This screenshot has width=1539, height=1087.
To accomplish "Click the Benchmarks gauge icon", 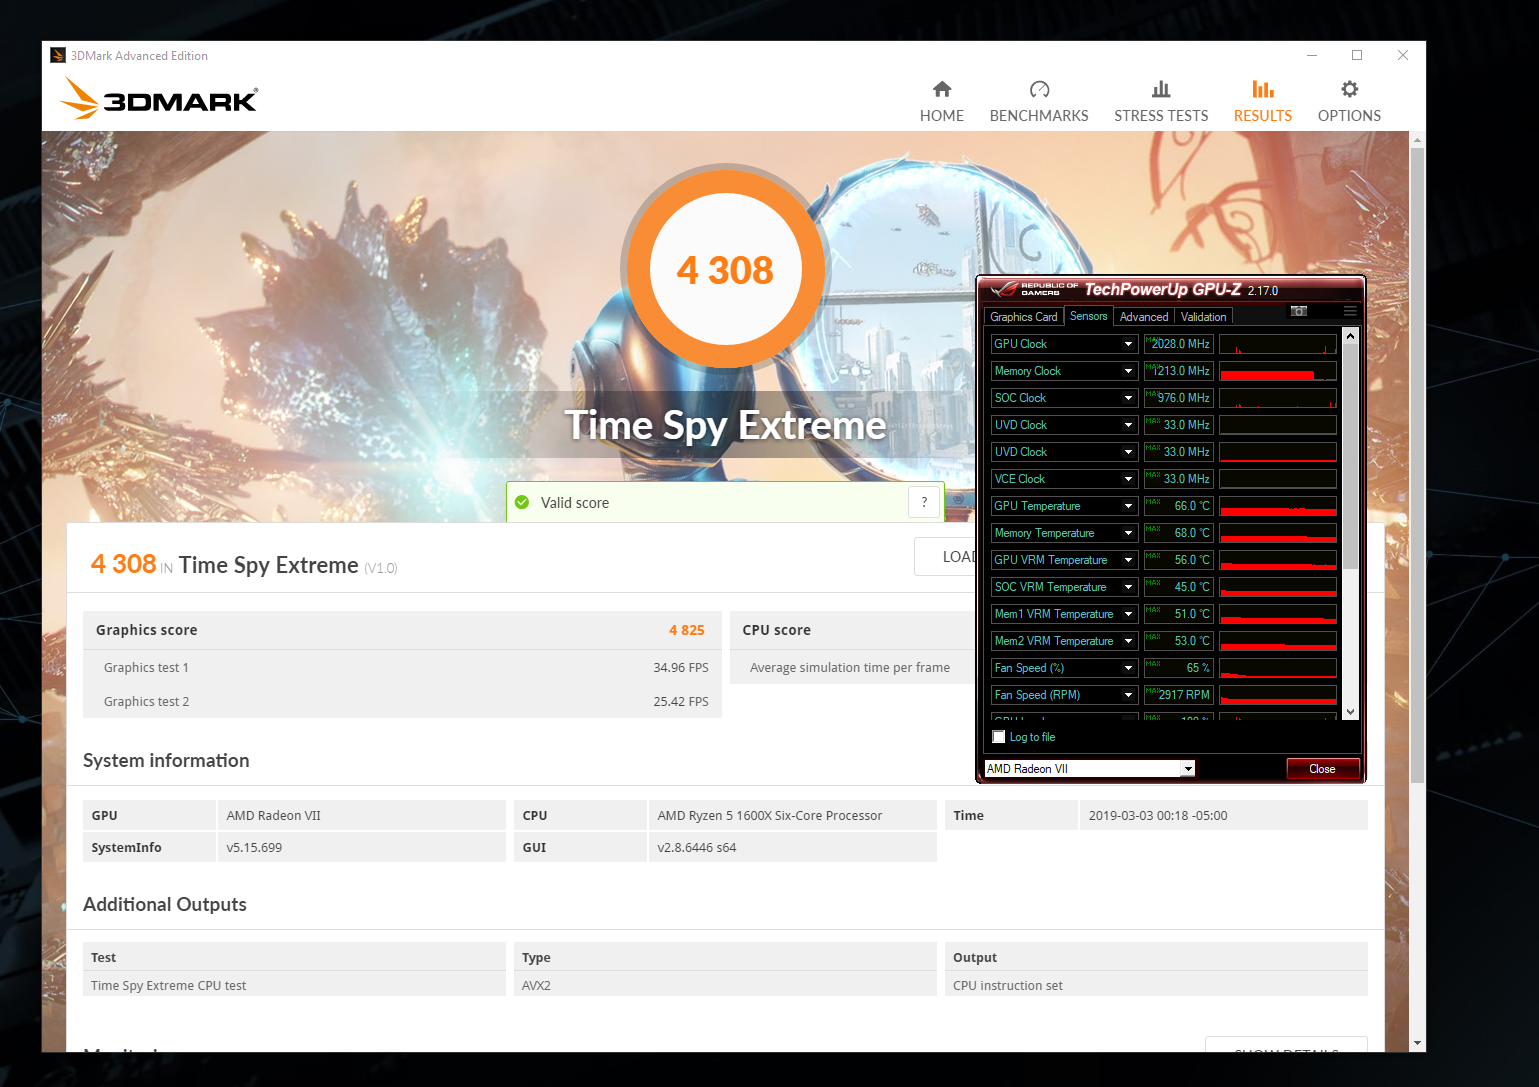I will (1039, 89).
